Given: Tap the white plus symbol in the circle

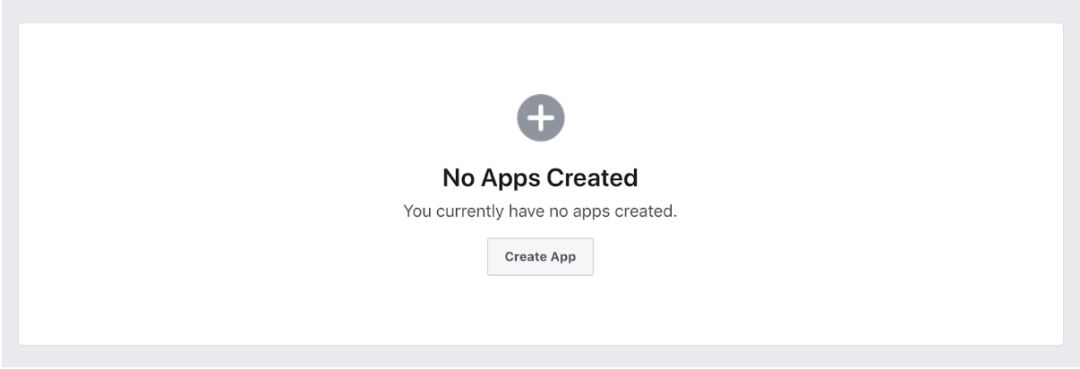Looking at the screenshot, I should 541,118.
